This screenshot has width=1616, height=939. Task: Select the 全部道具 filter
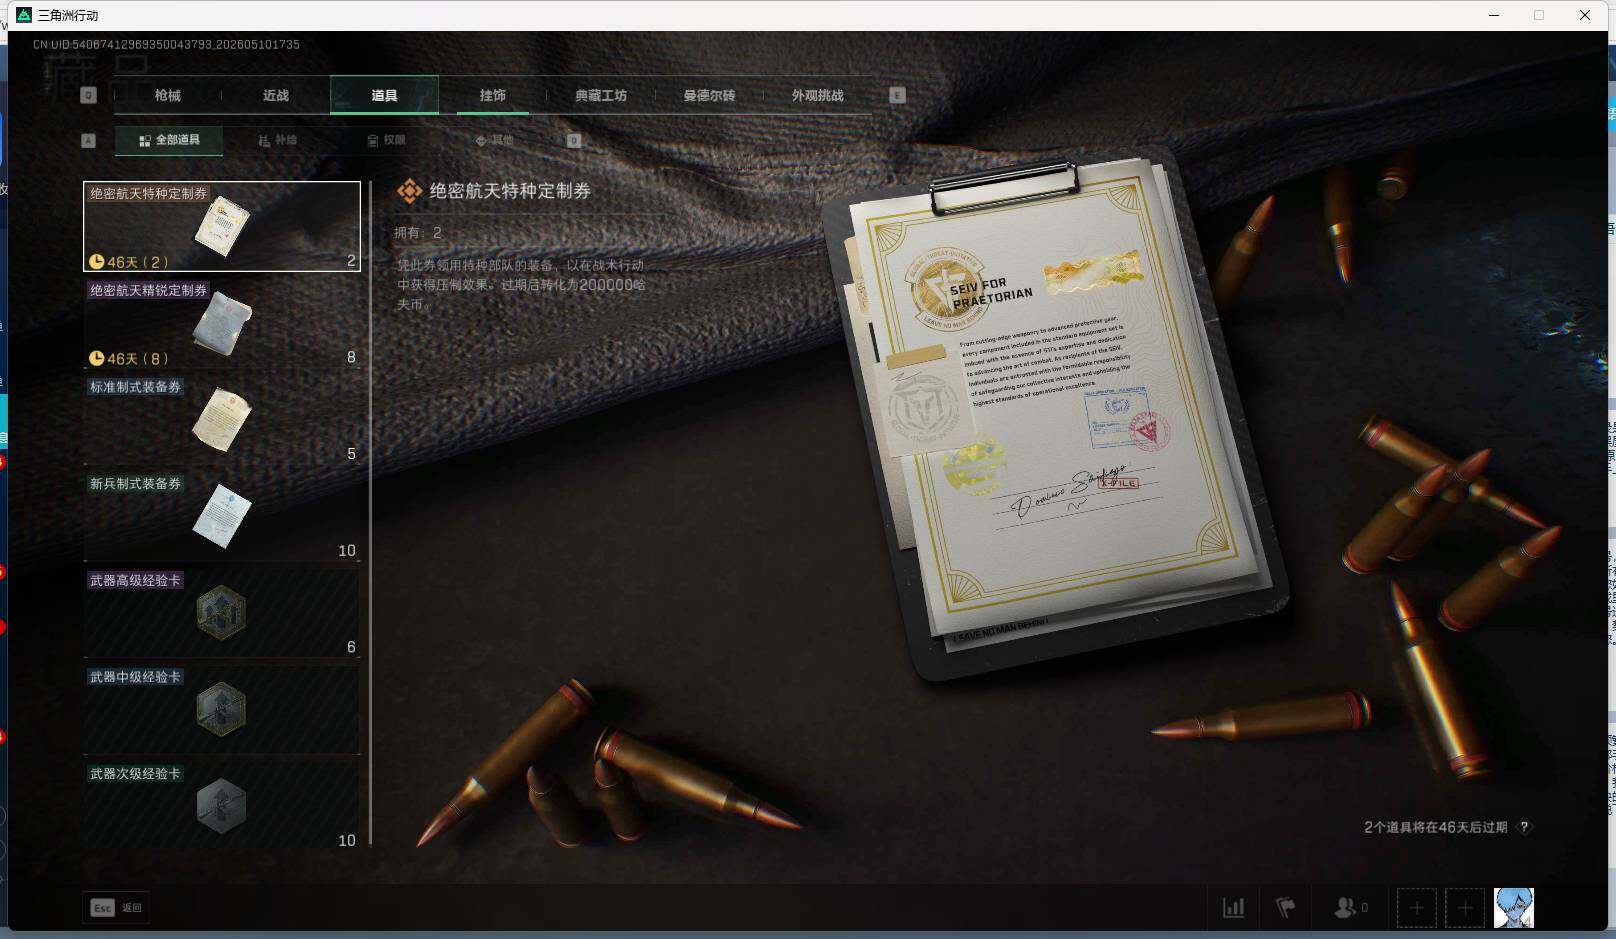pyautogui.click(x=169, y=140)
